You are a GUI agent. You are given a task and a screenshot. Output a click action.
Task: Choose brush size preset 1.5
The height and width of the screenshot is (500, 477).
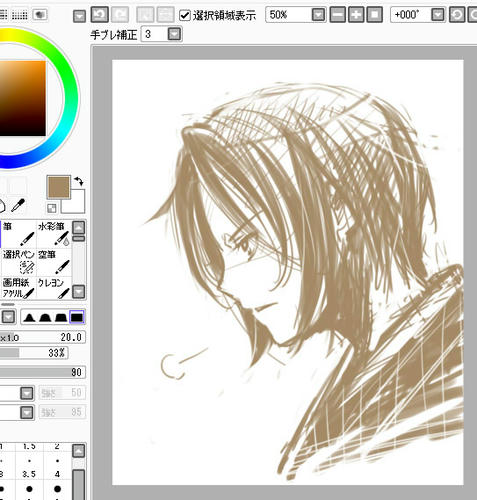click(29, 455)
